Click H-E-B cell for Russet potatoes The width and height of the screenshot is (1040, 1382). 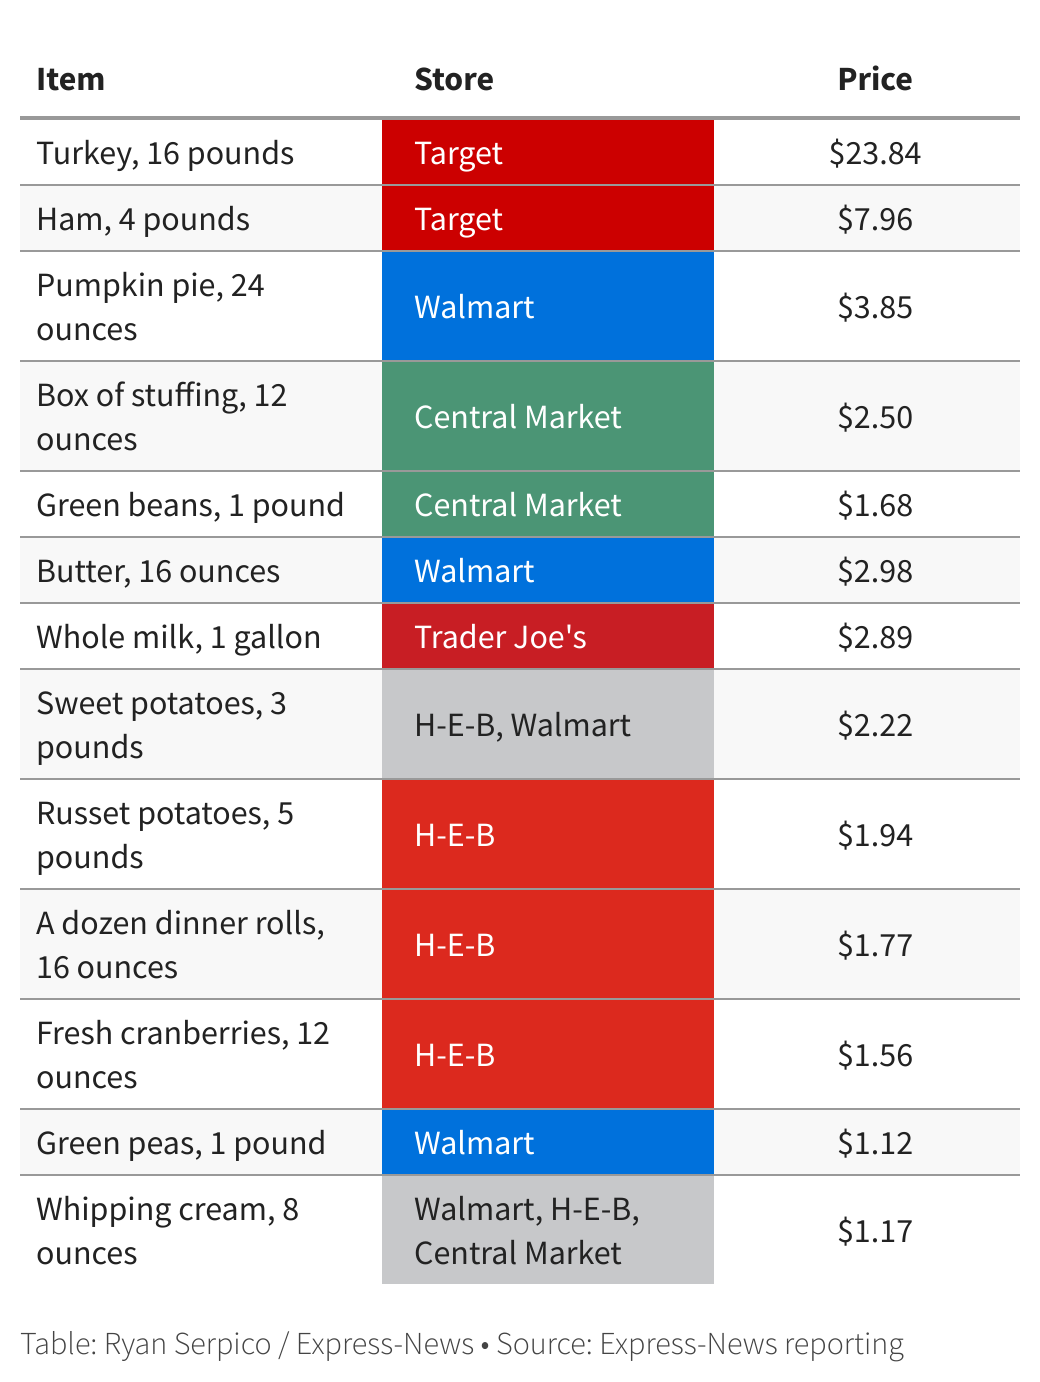click(548, 835)
